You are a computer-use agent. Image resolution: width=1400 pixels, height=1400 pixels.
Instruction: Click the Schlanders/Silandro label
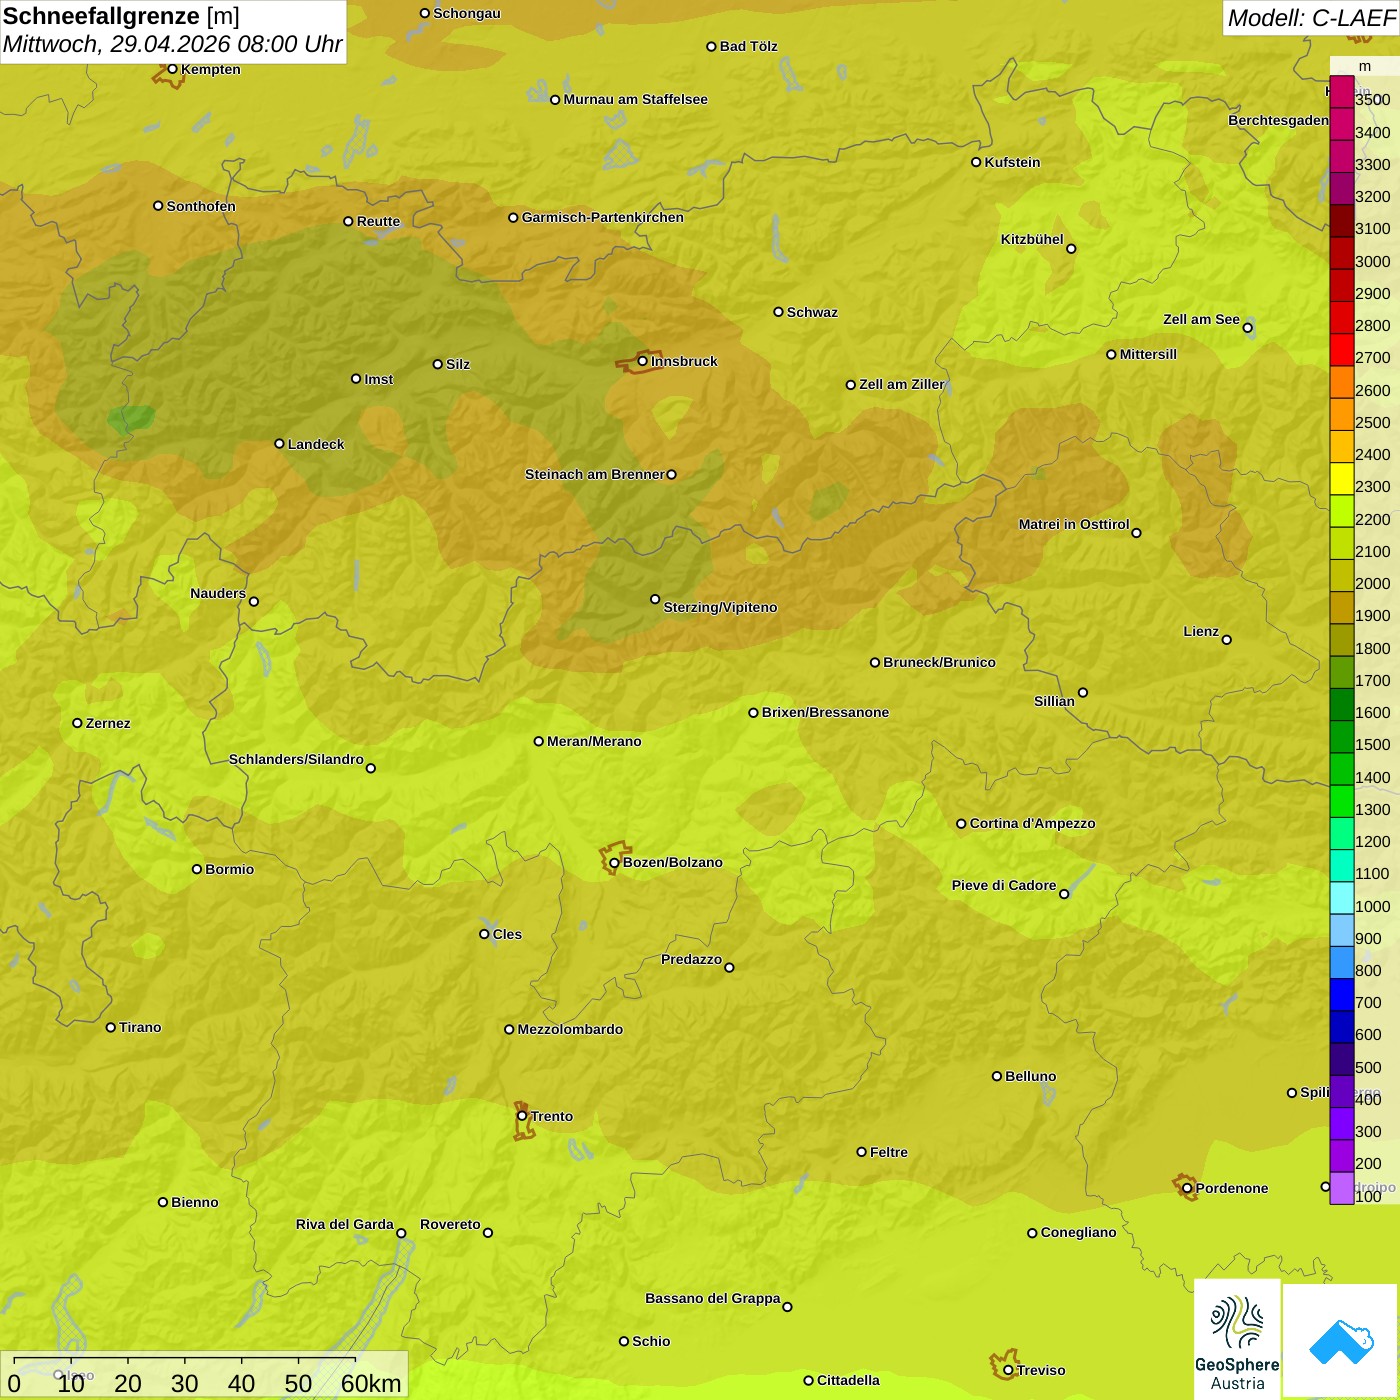[296, 759]
